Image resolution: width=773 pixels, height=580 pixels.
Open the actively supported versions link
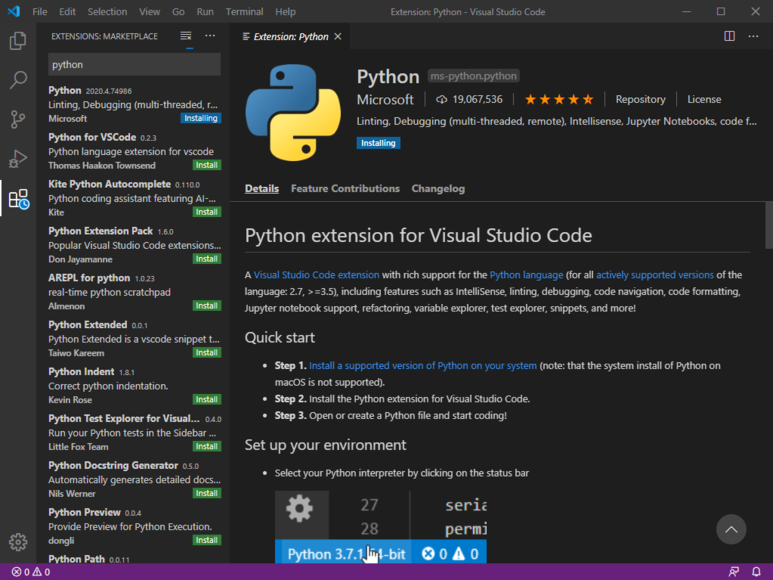click(655, 275)
